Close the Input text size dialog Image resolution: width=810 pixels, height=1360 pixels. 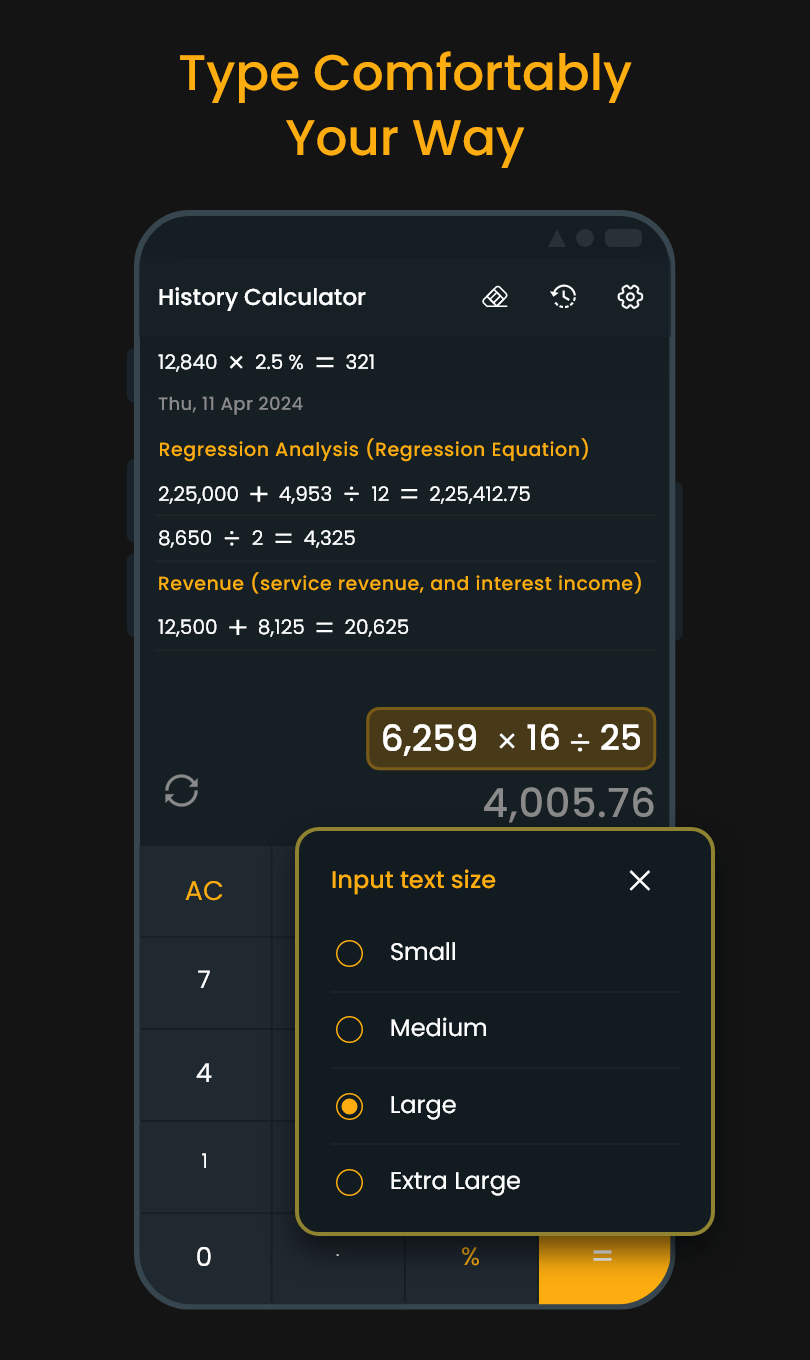(x=639, y=880)
